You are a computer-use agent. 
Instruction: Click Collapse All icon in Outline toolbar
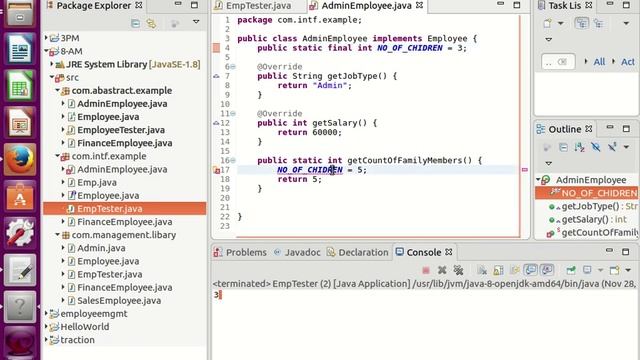pyautogui.click(x=563, y=147)
